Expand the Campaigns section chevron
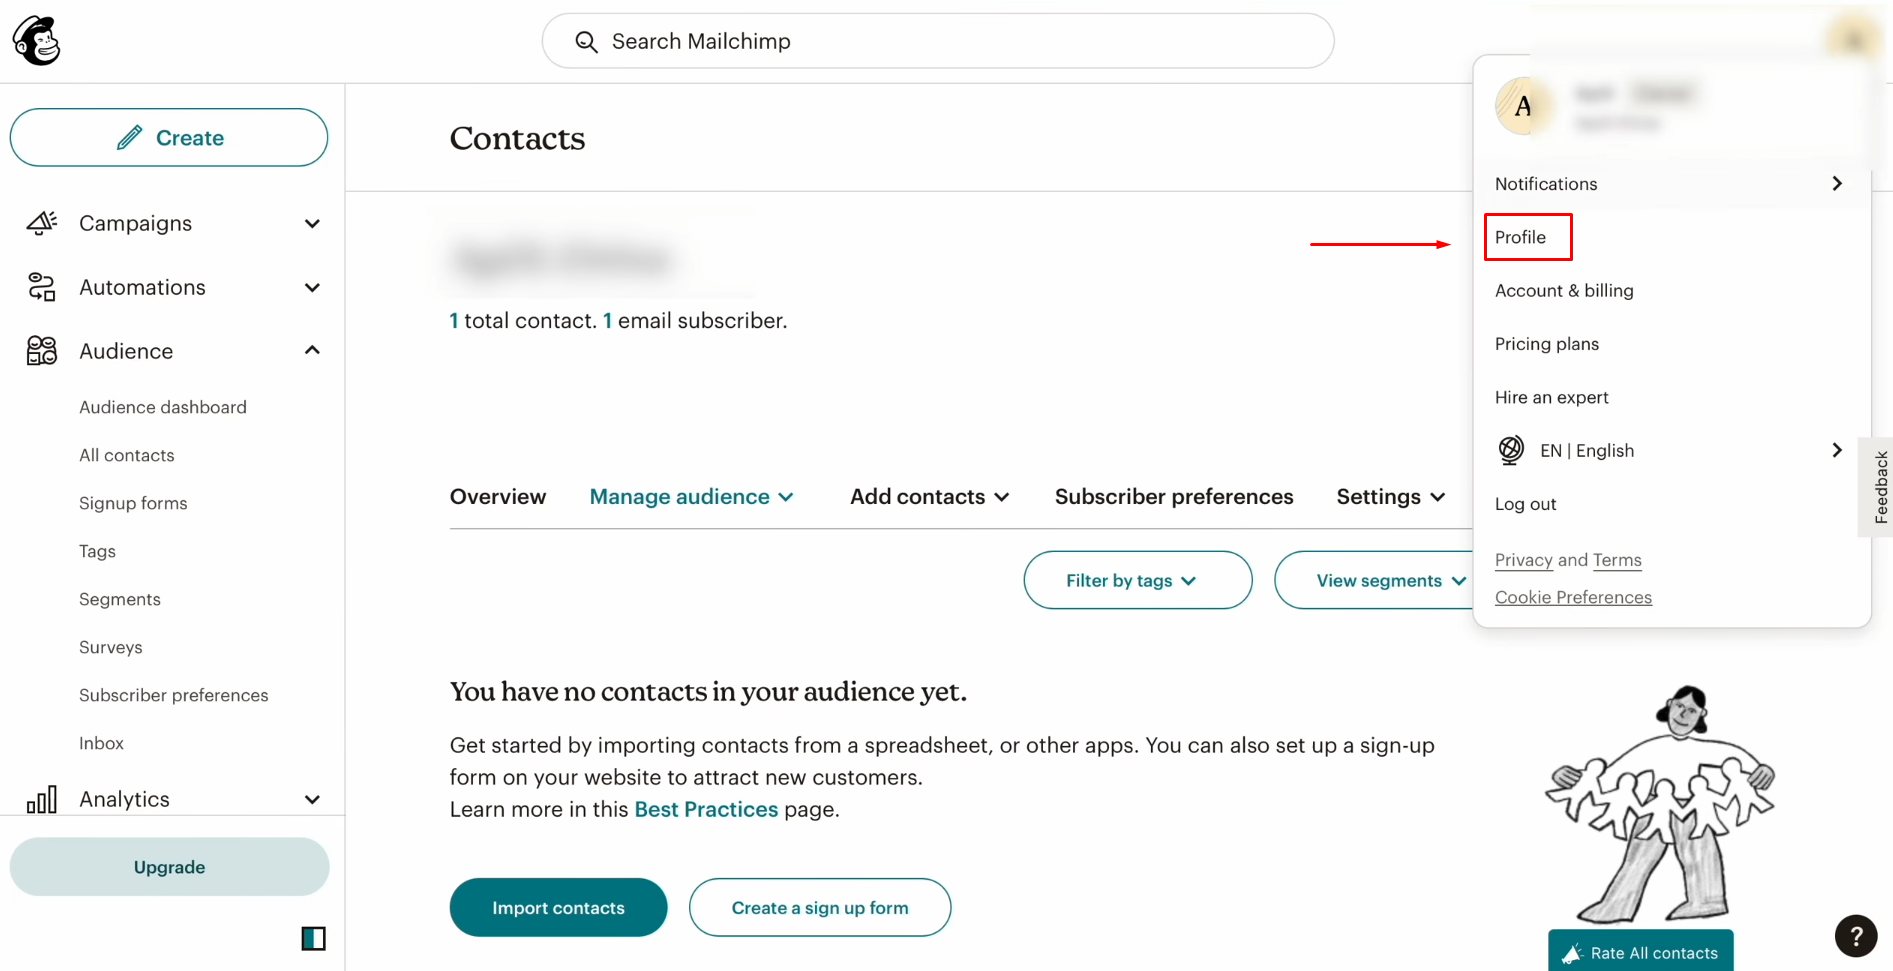Viewport: 1893px width, 971px height. (312, 223)
